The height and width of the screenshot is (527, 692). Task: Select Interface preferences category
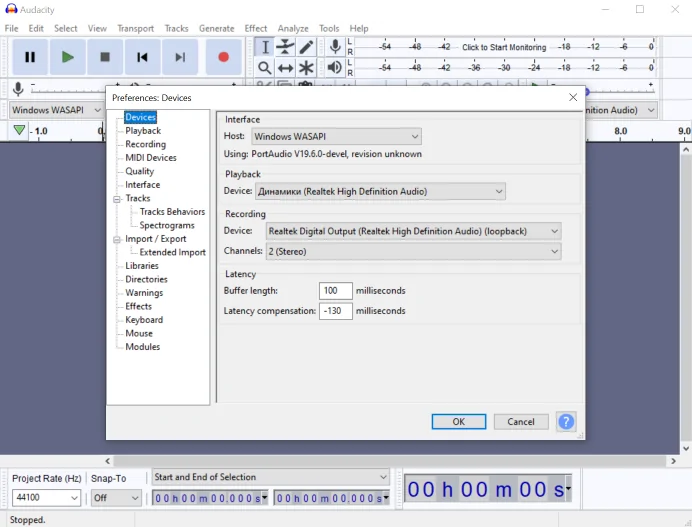tap(143, 184)
